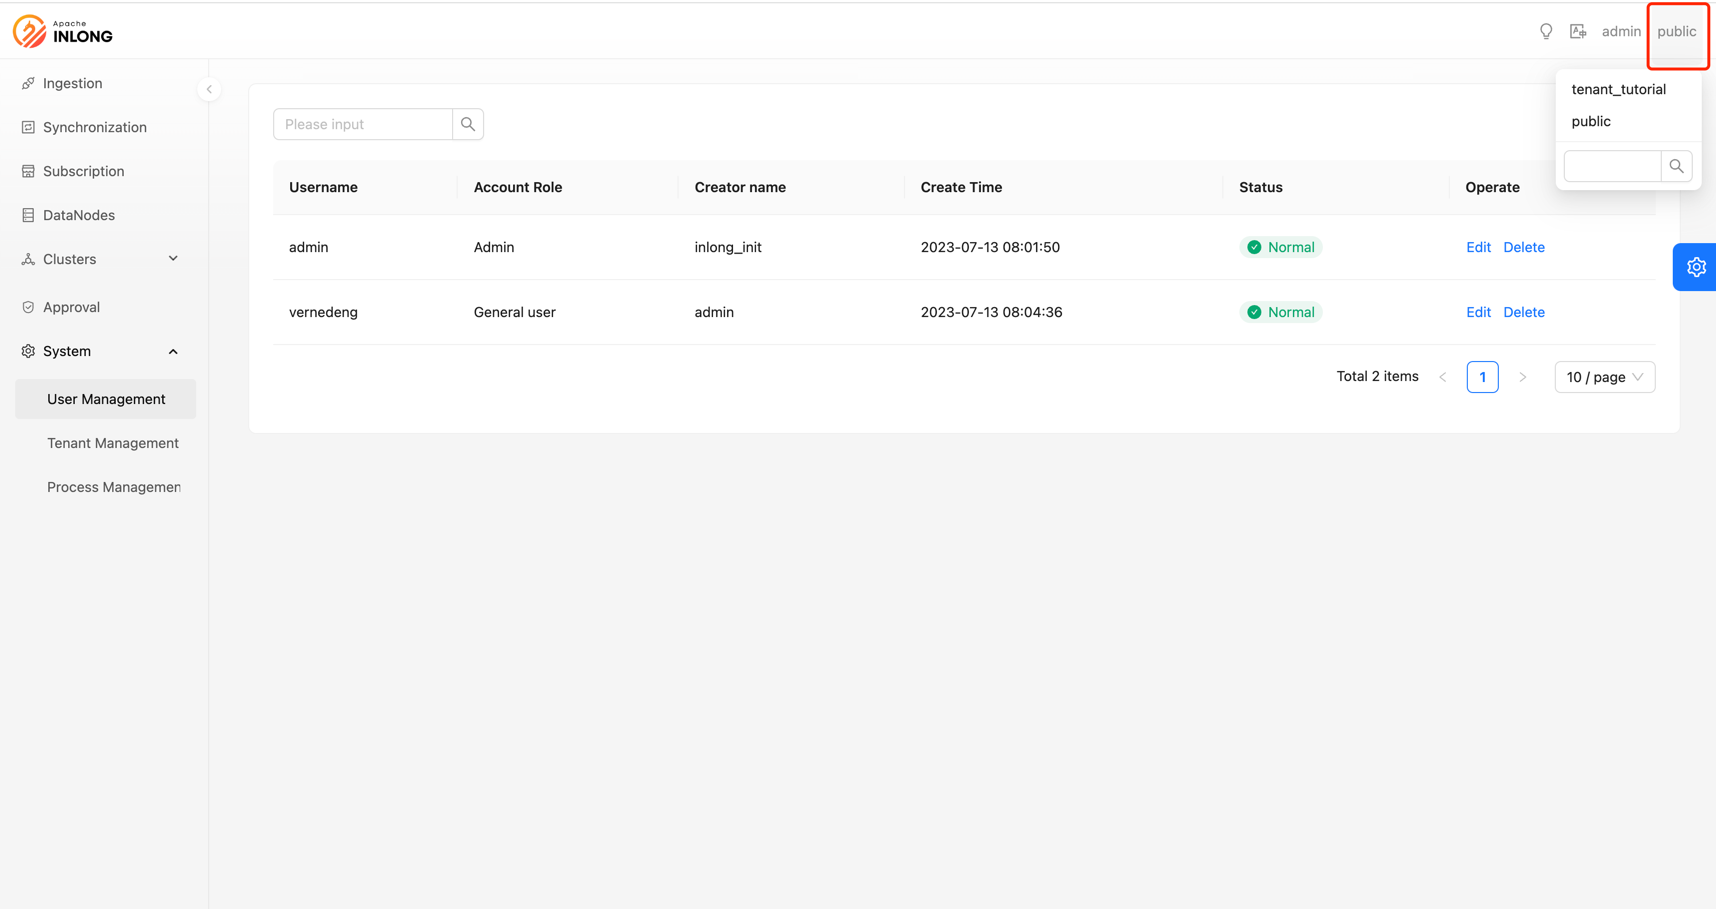
Task: Collapse the sidebar with arrow handle
Action: pyautogui.click(x=209, y=89)
